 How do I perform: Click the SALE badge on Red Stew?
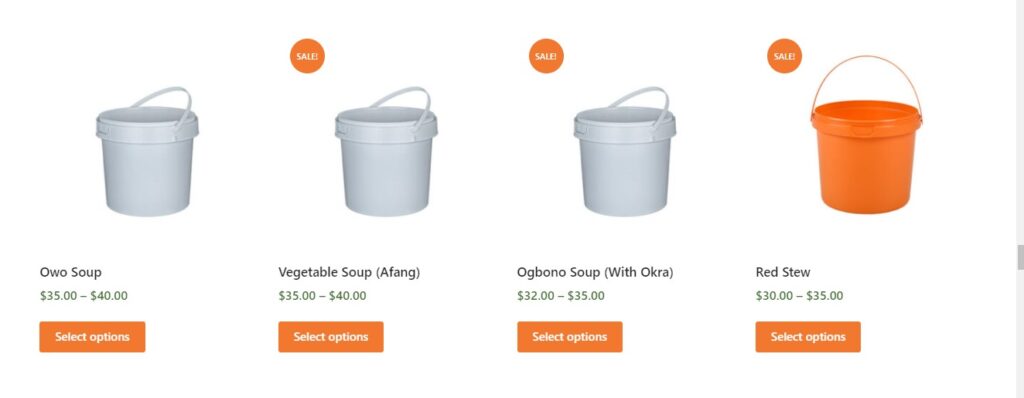[784, 56]
